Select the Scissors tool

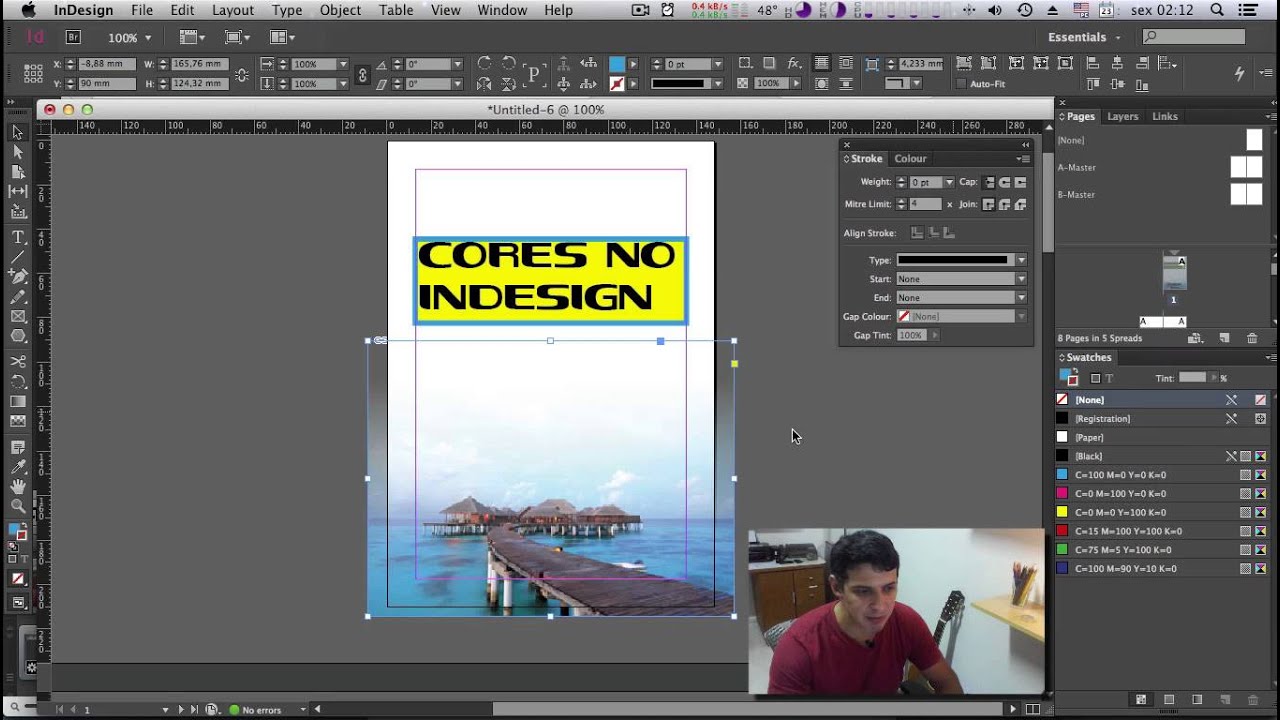click(x=18, y=361)
